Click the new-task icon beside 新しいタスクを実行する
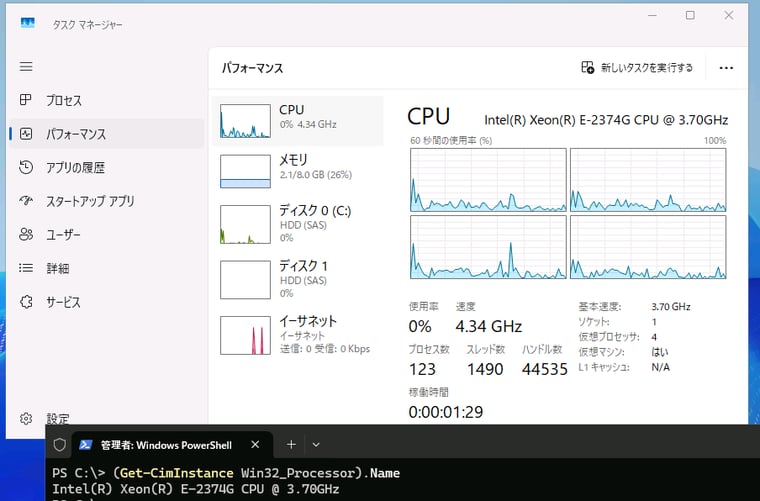760x501 pixels. coord(587,67)
